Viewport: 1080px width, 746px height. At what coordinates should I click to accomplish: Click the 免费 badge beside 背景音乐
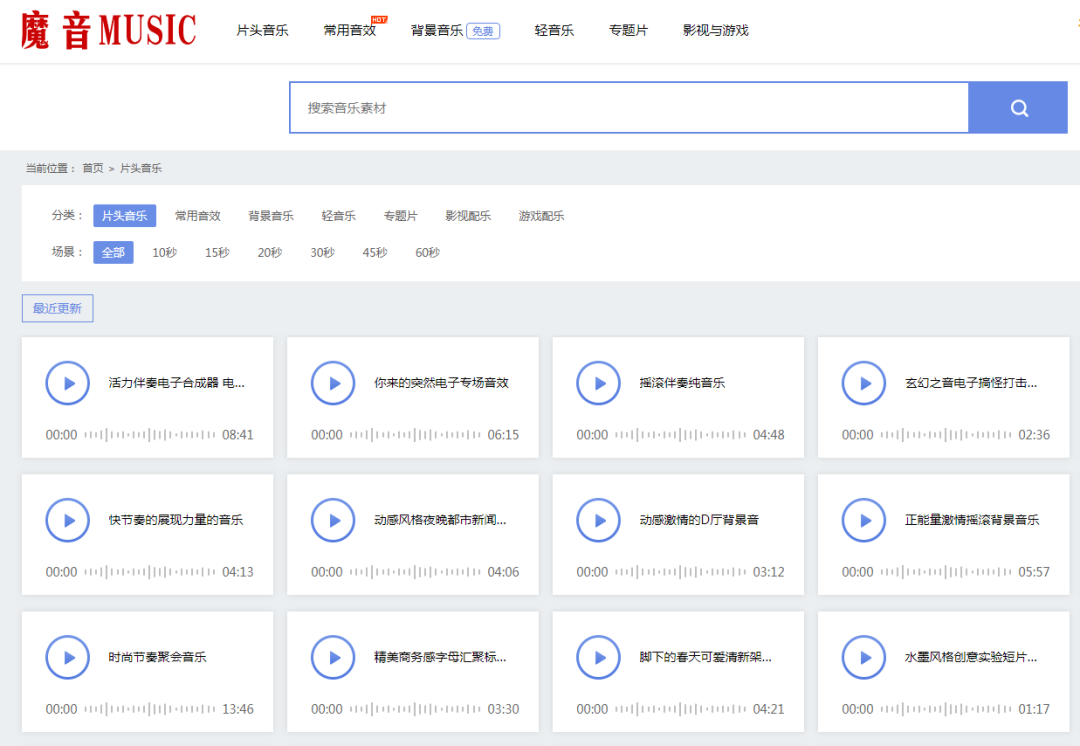pyautogui.click(x=483, y=31)
